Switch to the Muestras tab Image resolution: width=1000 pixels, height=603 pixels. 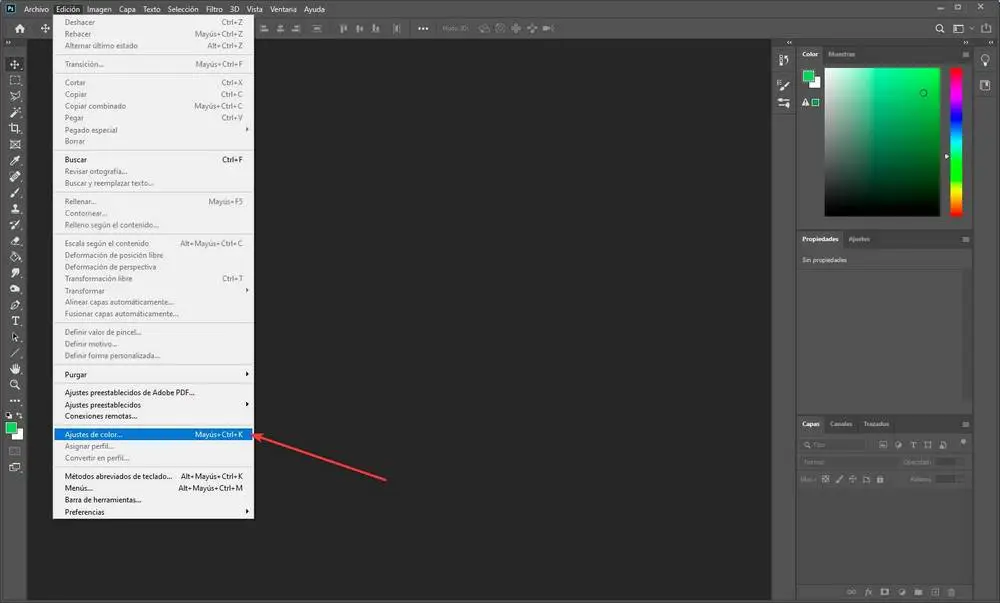[841, 55]
